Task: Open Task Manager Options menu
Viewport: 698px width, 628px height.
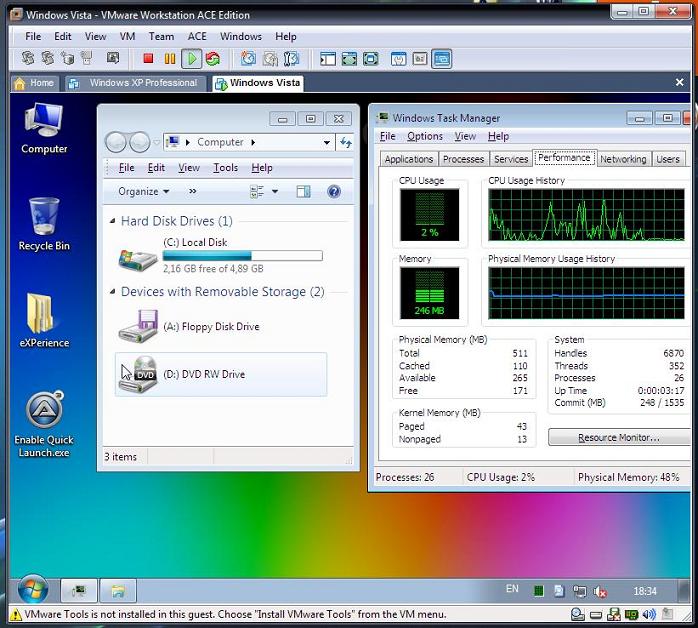Action: (425, 136)
